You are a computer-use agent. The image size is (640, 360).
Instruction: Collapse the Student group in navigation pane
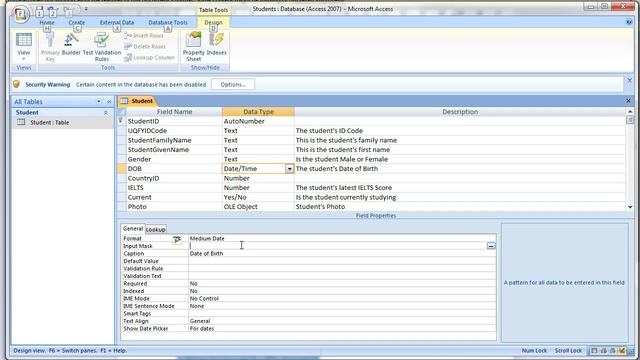coord(106,113)
